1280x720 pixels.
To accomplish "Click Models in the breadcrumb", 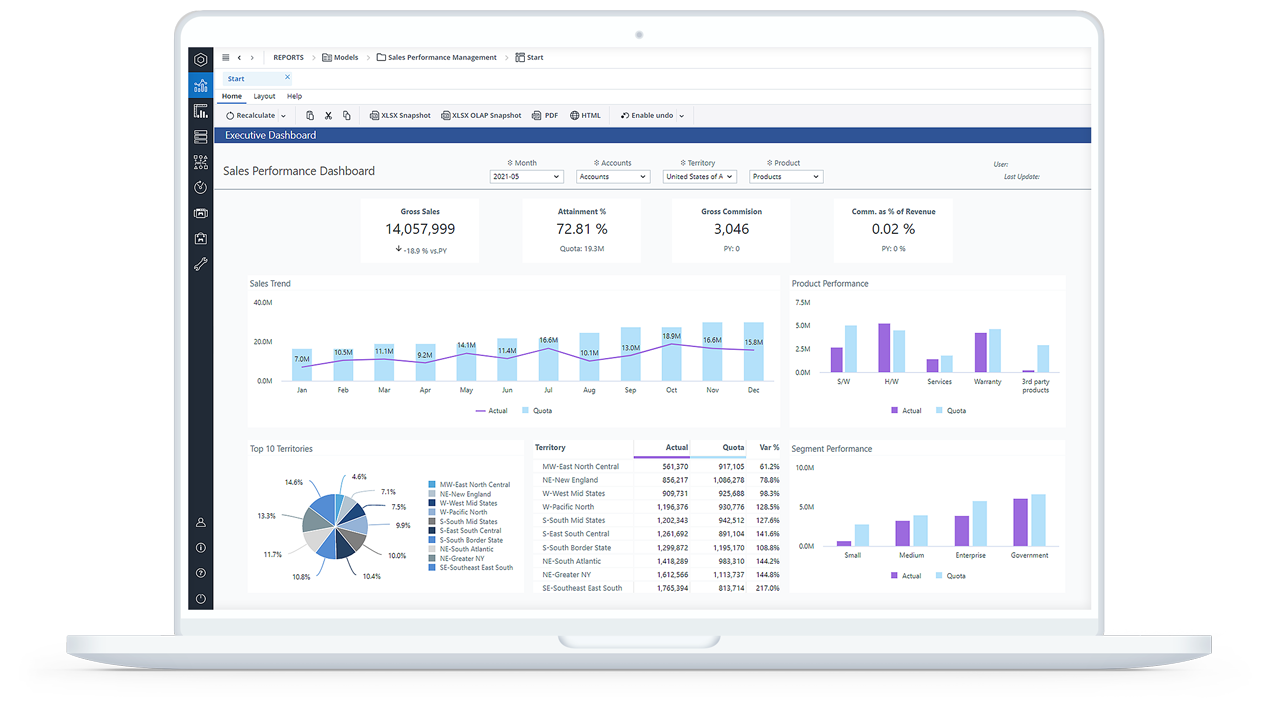I will pos(340,57).
